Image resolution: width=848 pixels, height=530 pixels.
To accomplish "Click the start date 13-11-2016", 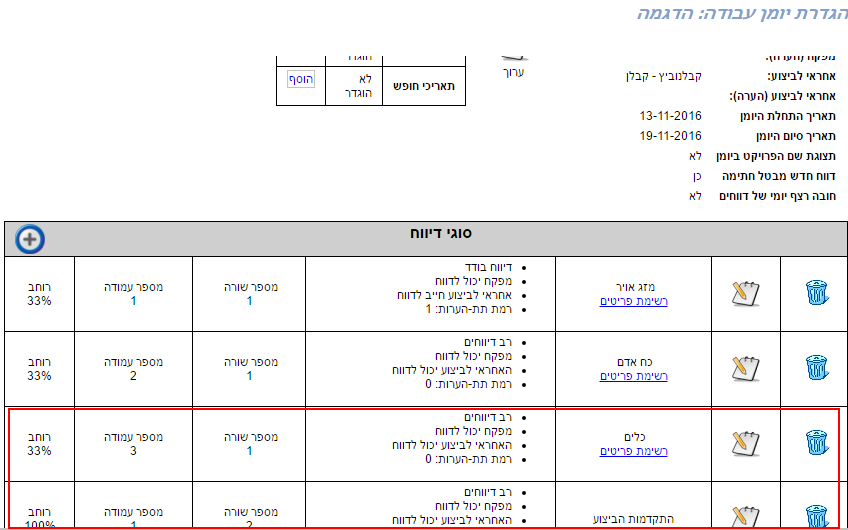I will coord(670,116).
